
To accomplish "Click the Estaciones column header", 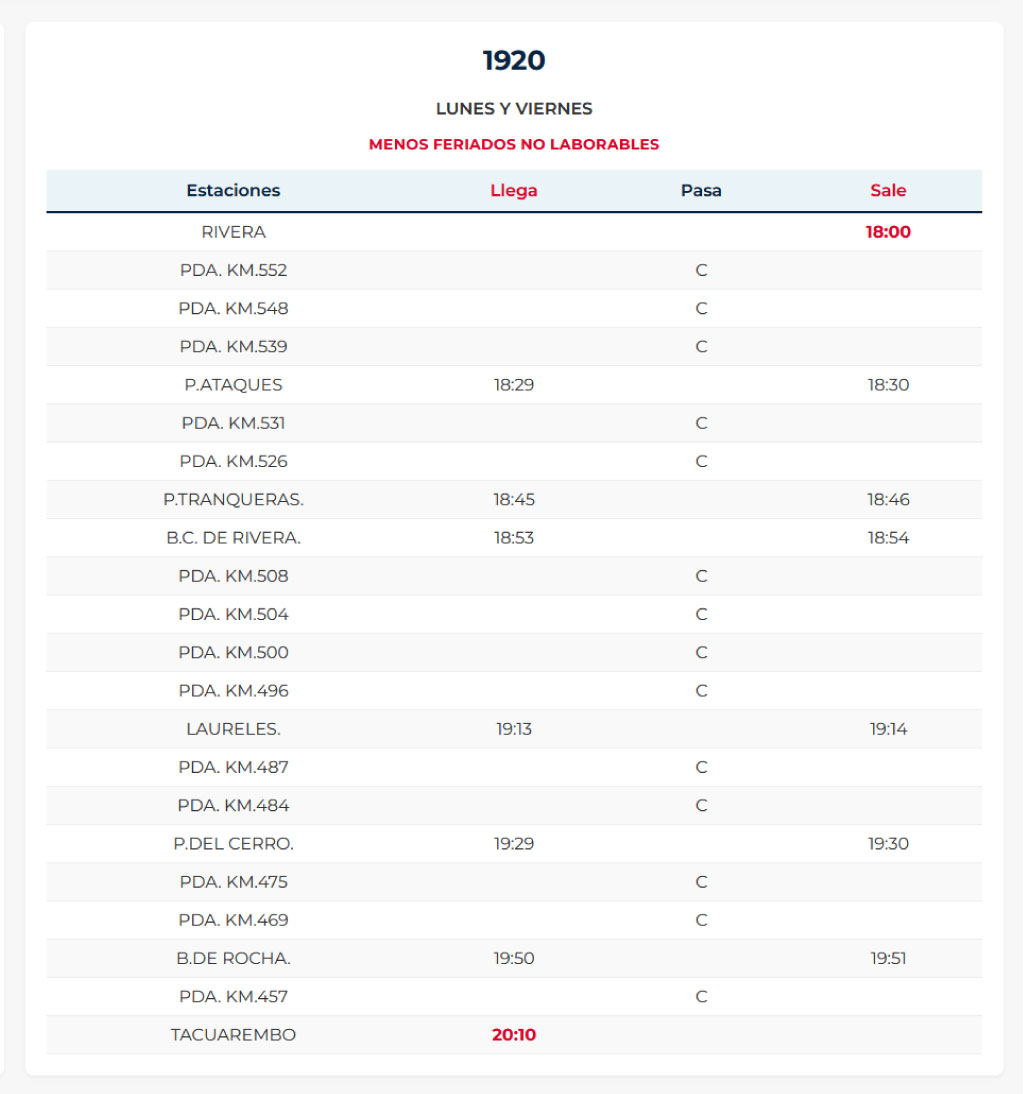I will [x=233, y=191].
